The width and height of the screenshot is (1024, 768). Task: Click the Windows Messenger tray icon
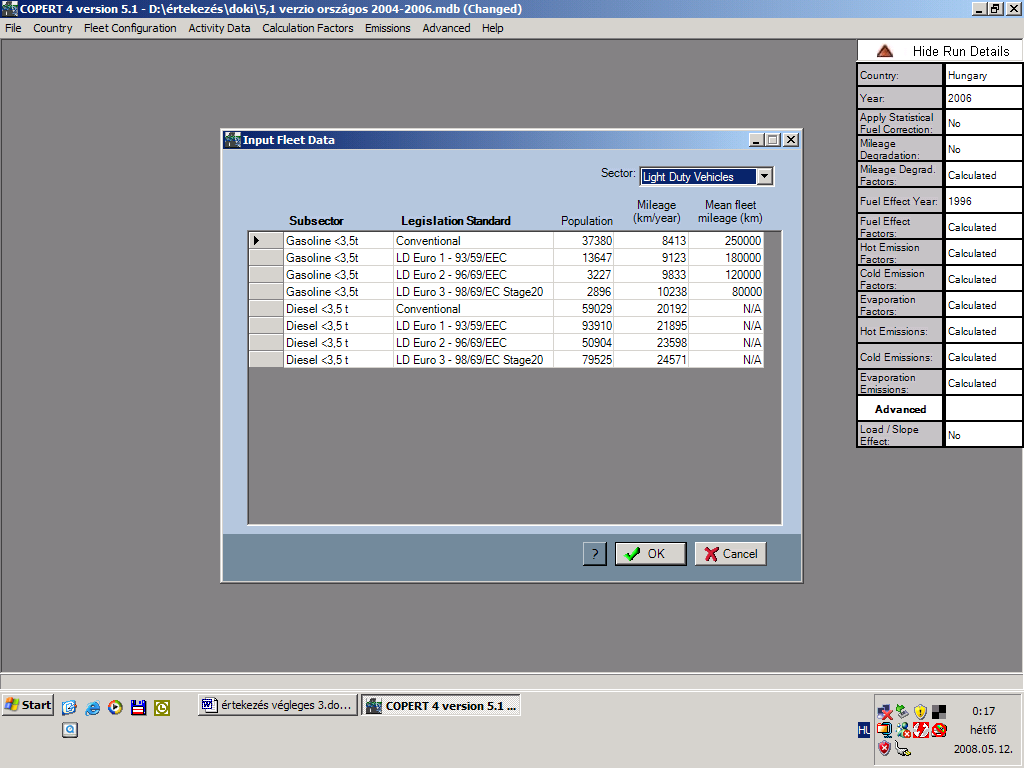coord(903,730)
